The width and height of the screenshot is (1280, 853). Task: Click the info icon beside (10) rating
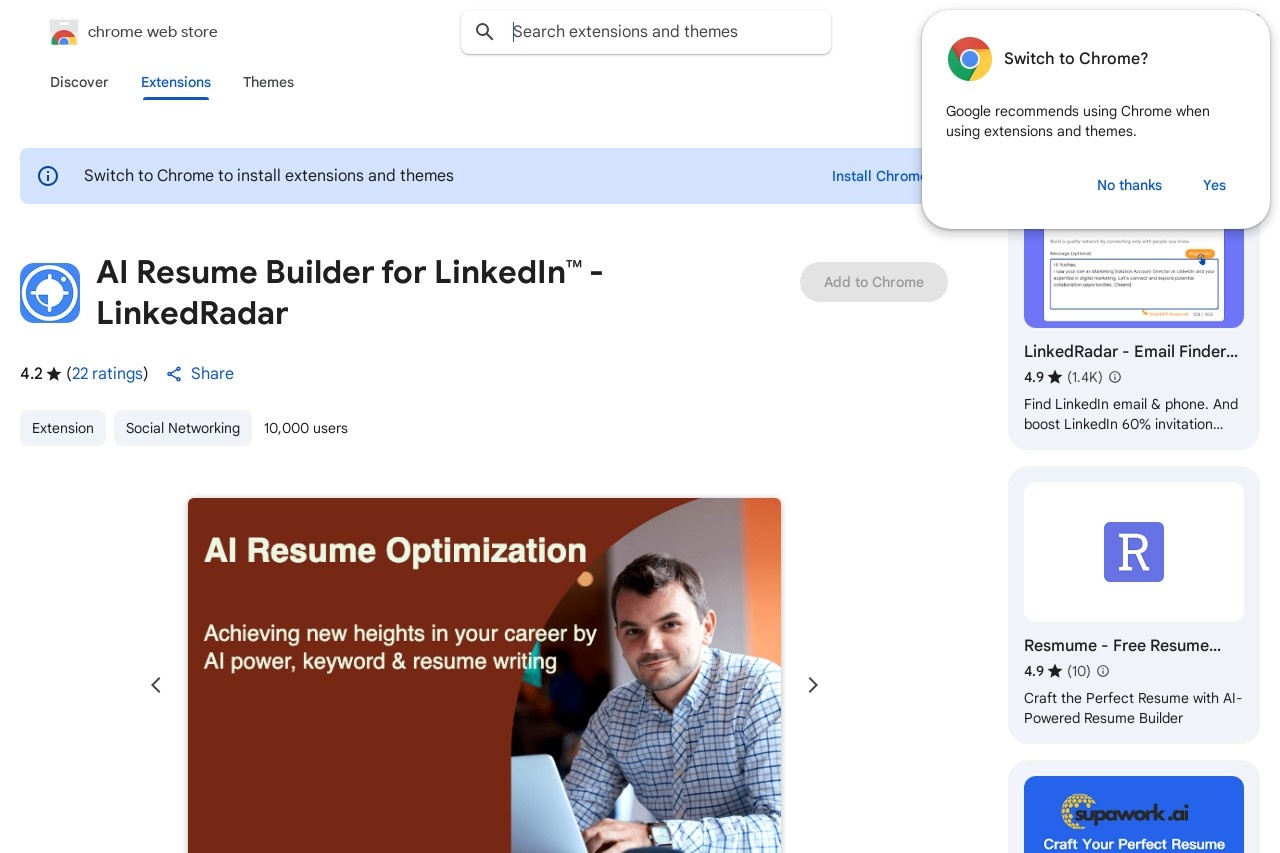point(1103,671)
